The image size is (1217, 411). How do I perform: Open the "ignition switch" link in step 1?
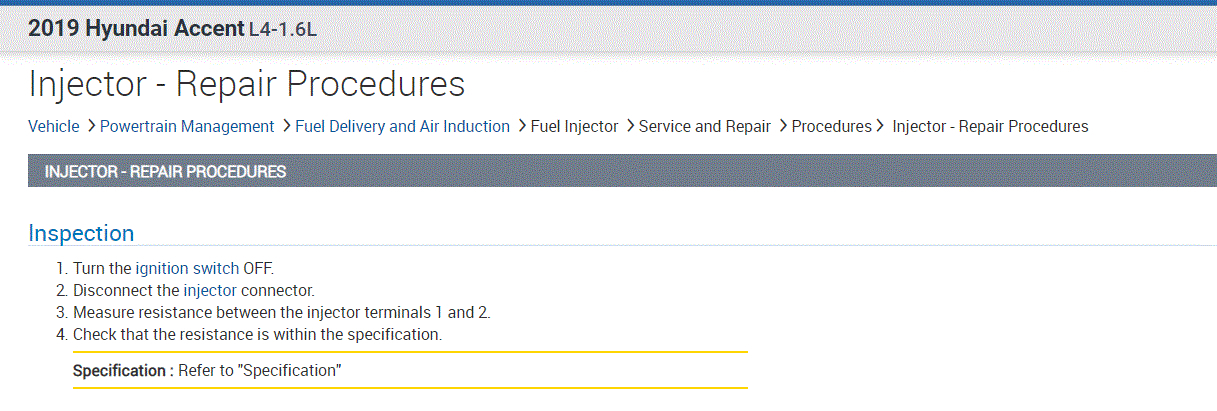pos(187,269)
